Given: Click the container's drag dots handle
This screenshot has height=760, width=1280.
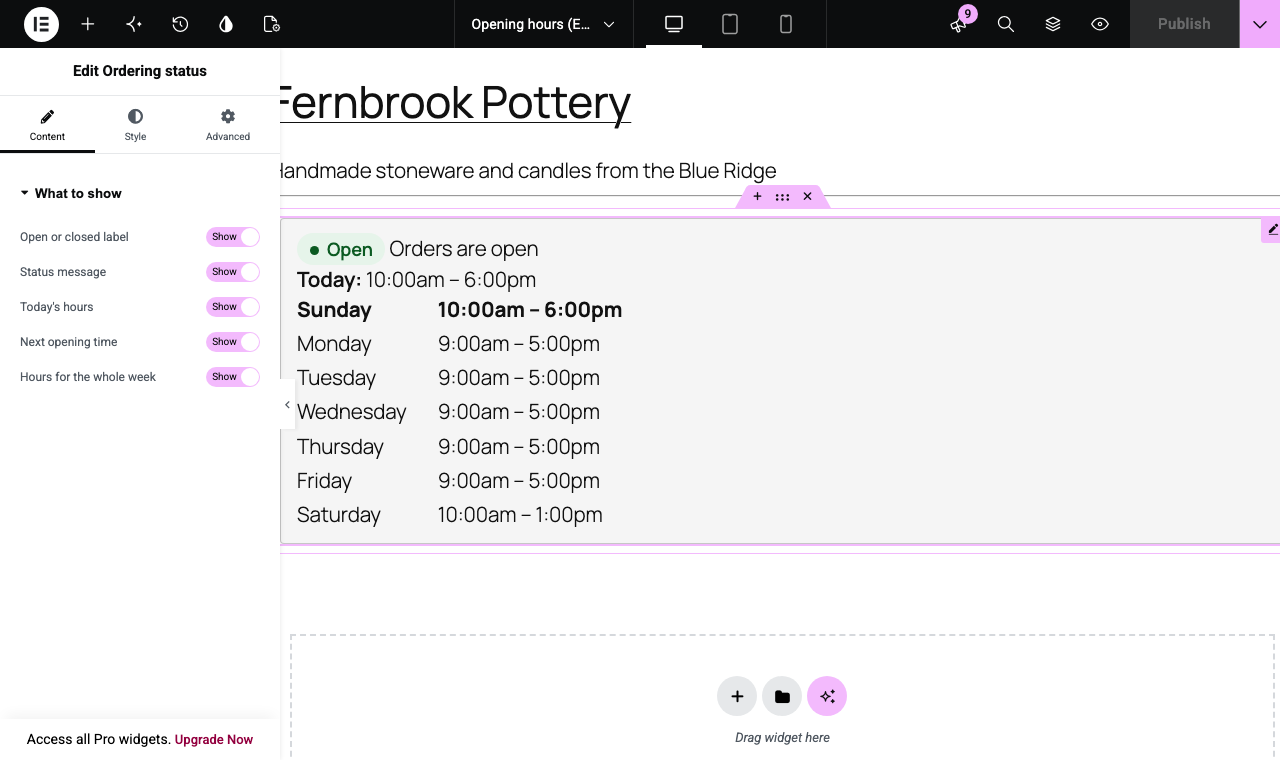Looking at the screenshot, I should (782, 196).
